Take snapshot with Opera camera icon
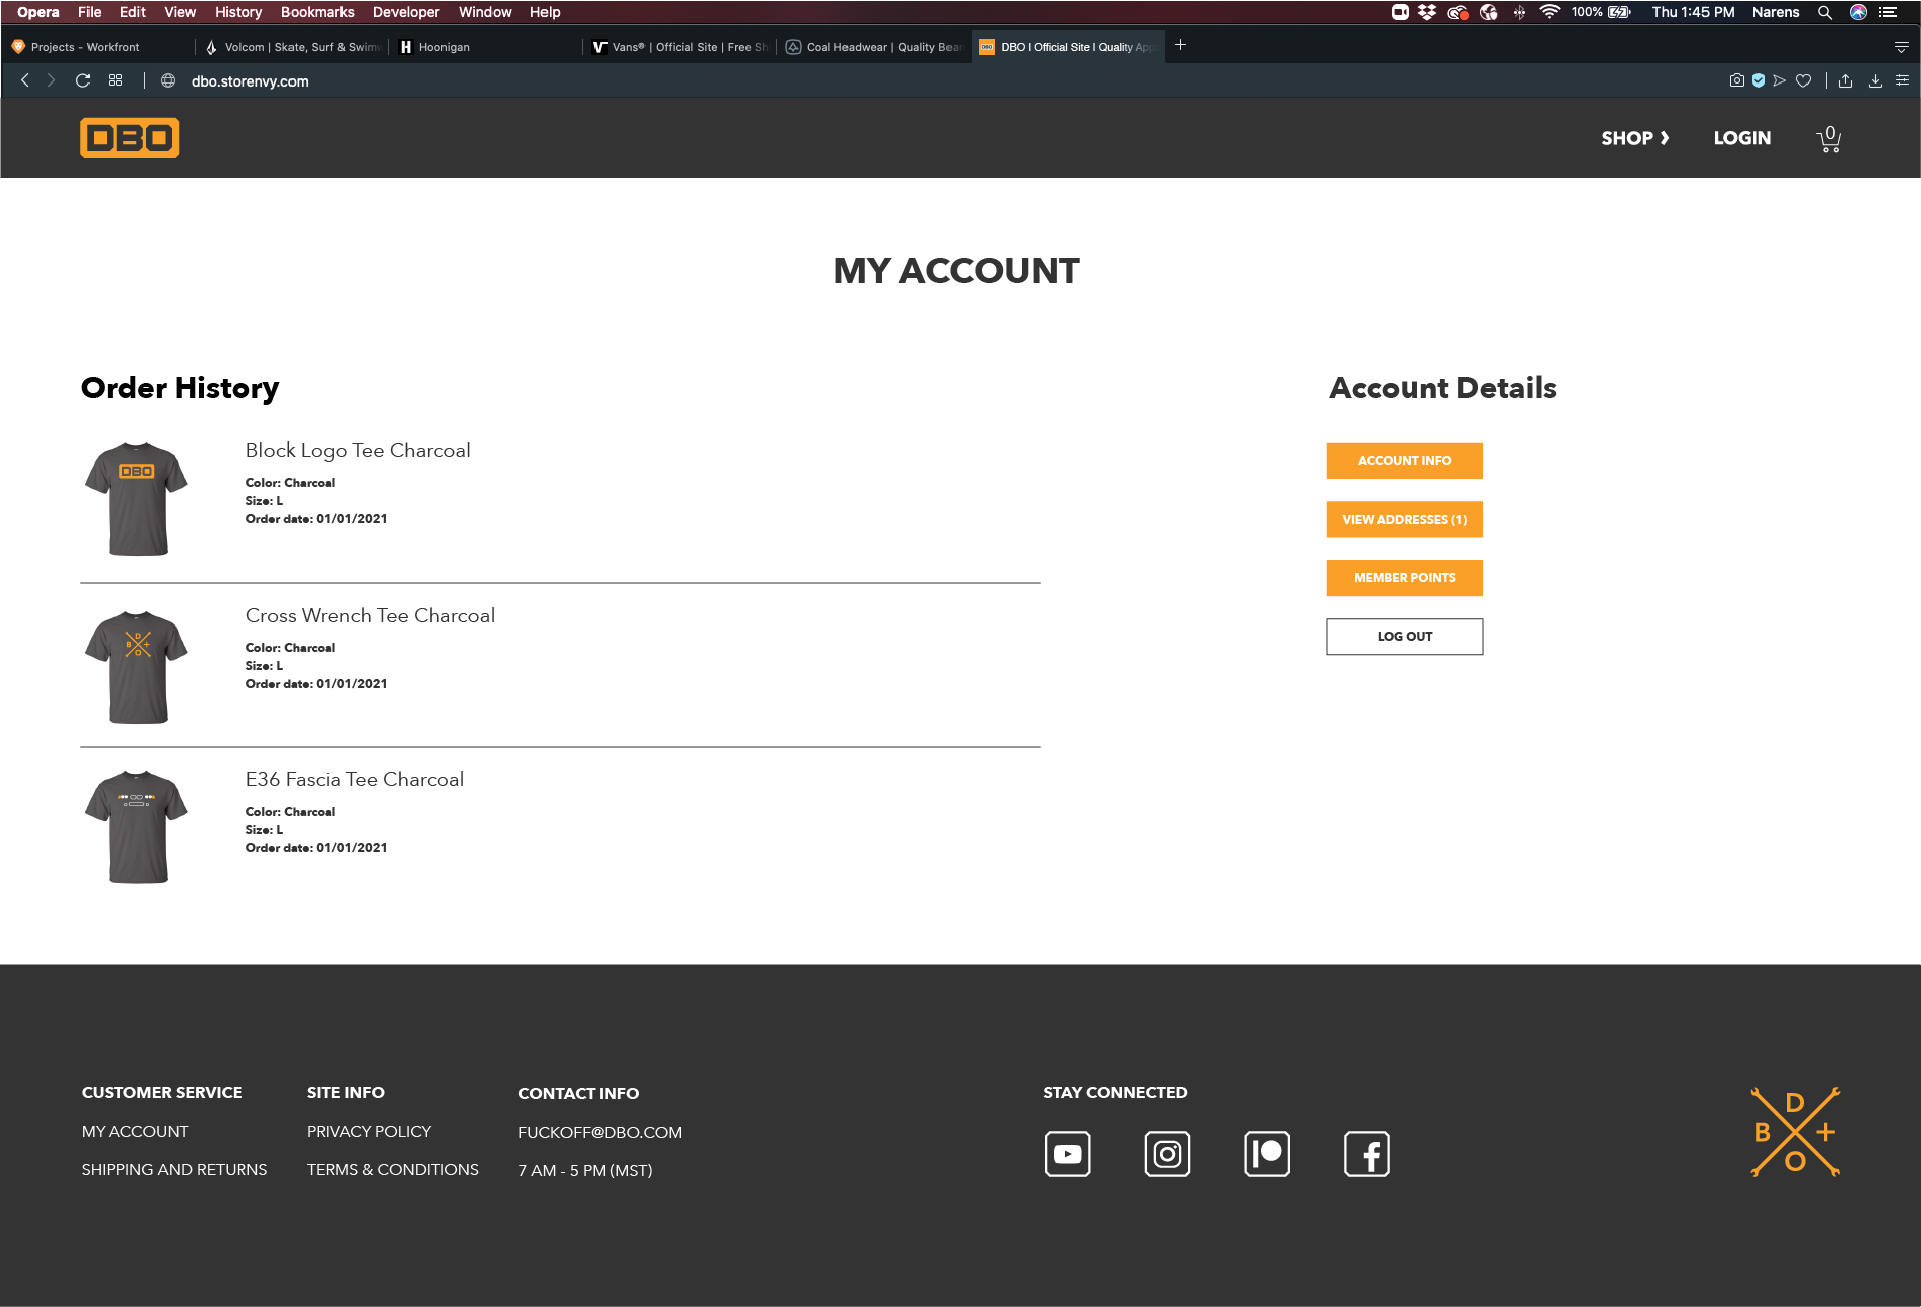The width and height of the screenshot is (1921, 1307). 1736,81
